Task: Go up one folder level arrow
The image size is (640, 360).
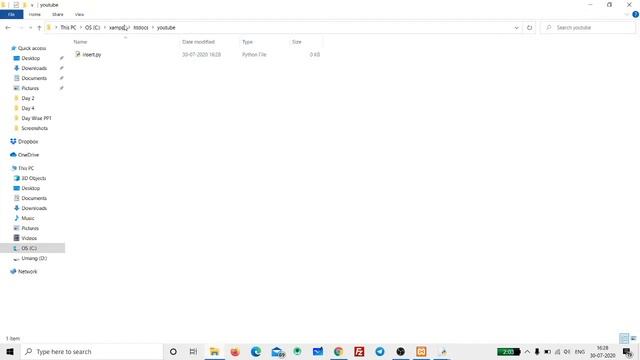Action: 39,28
